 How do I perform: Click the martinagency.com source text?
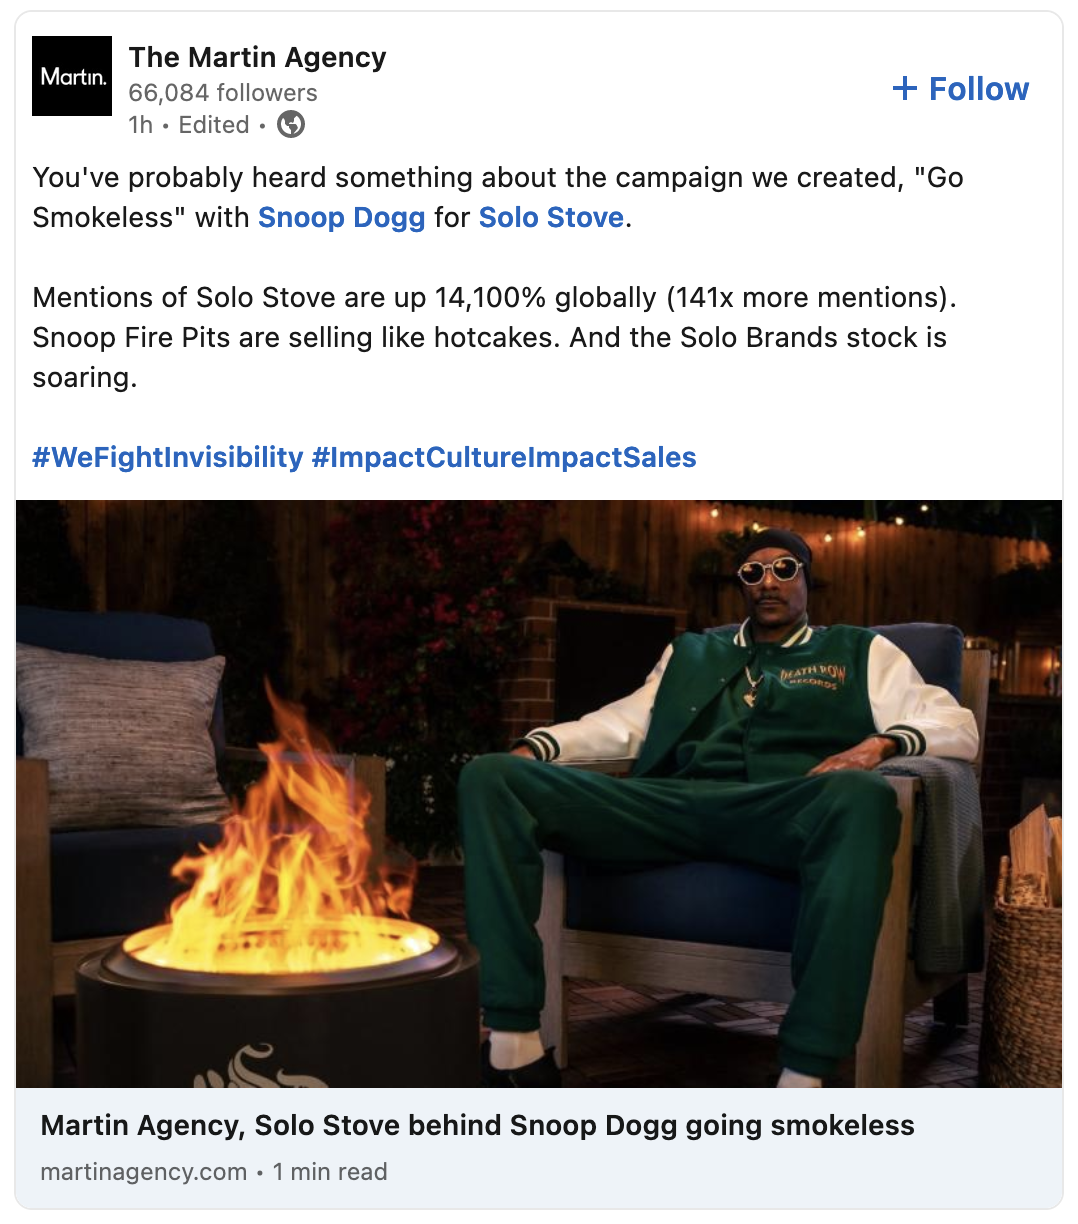pos(143,1172)
